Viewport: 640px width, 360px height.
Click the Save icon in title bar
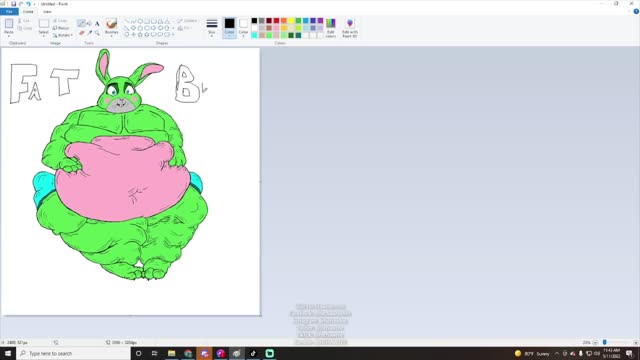tap(13, 4)
